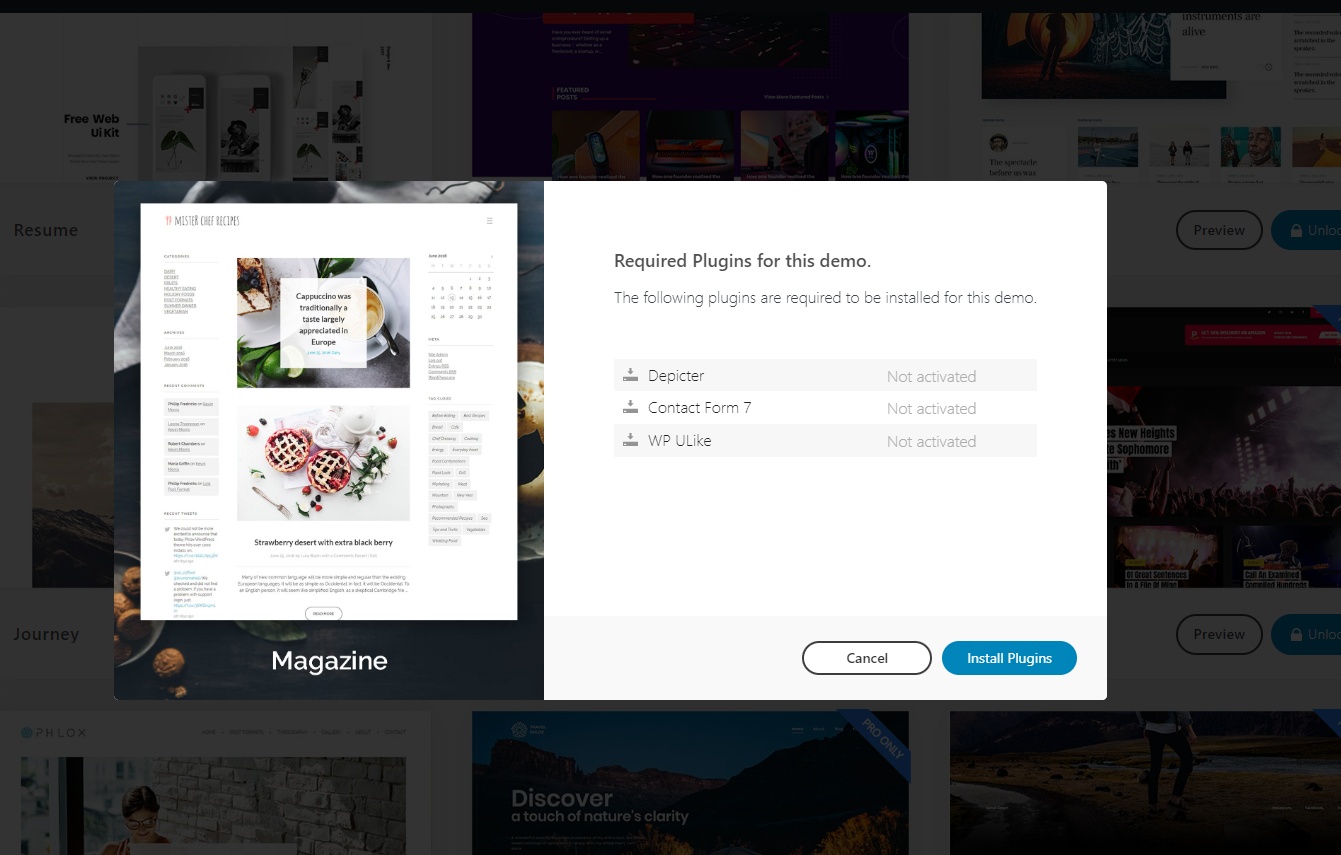Viewport: 1341px width, 855px height.
Task: Click the Mister Chef Recipes logo in the preview
Action: click(203, 221)
